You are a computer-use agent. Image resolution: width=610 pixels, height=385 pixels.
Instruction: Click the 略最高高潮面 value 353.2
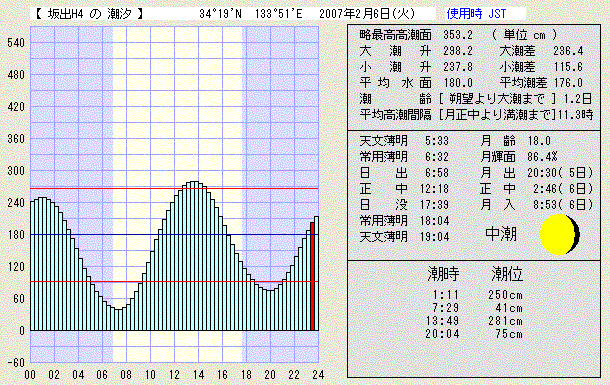point(458,35)
